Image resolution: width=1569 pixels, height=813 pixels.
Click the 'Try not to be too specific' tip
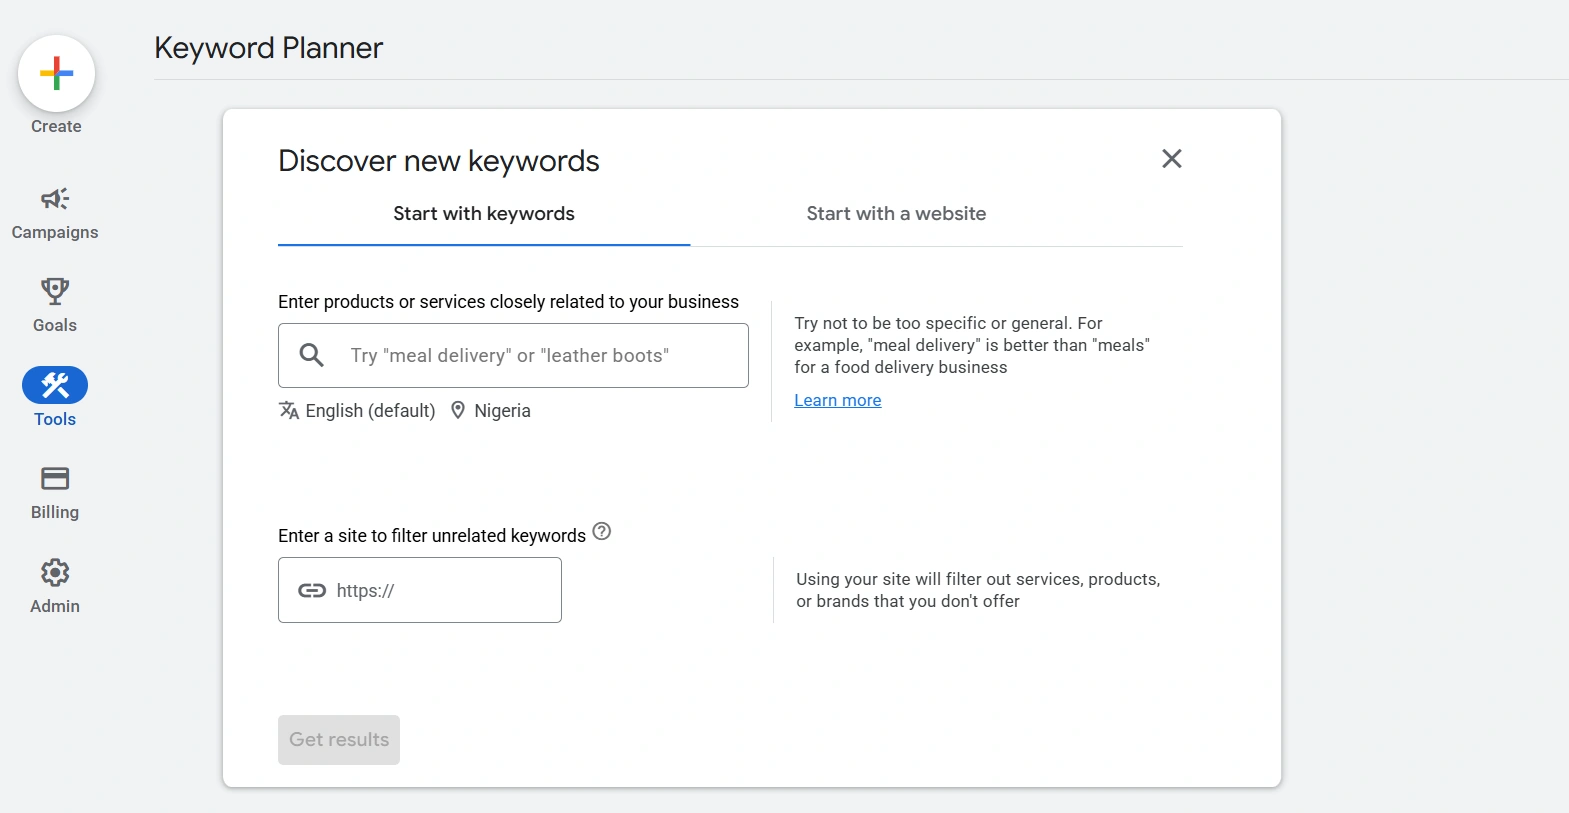[972, 345]
